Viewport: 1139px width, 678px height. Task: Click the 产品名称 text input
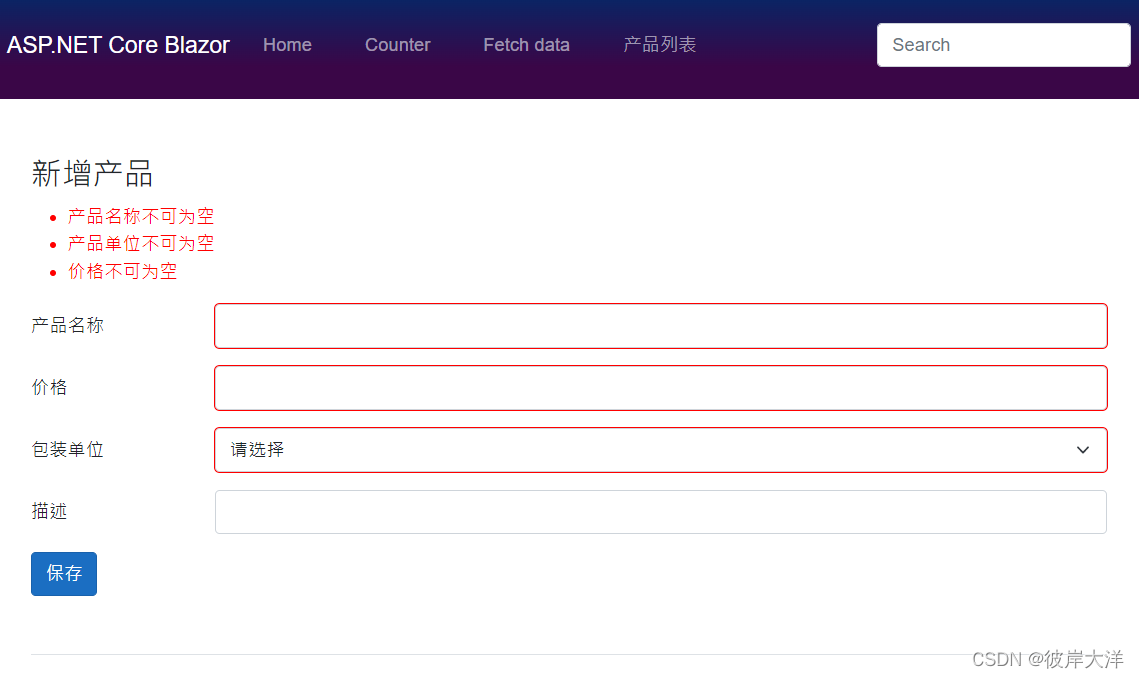pyautogui.click(x=660, y=326)
